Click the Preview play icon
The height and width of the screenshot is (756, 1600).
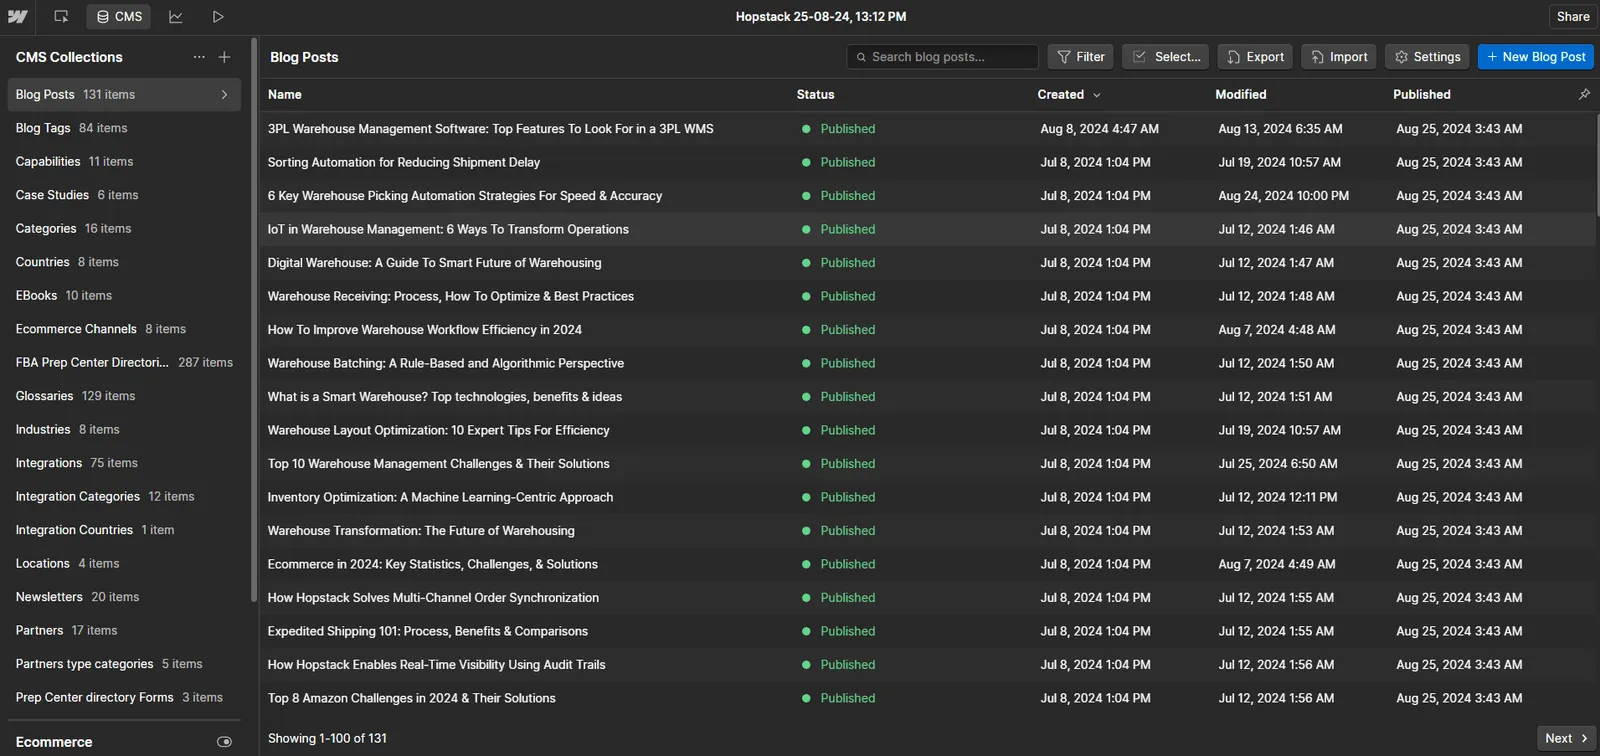pyautogui.click(x=218, y=17)
